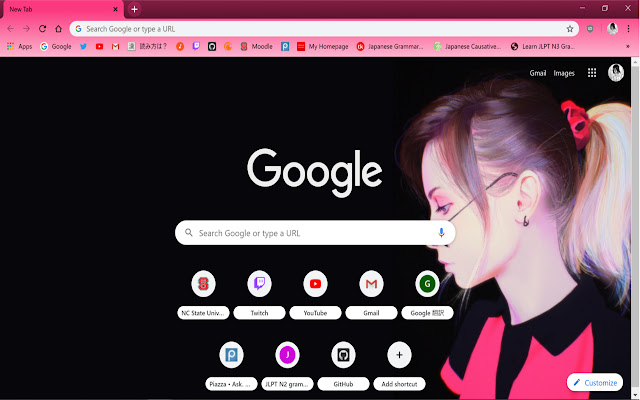Minimize the Chrome window
Screen dimensions: 640x400
[582, 8]
